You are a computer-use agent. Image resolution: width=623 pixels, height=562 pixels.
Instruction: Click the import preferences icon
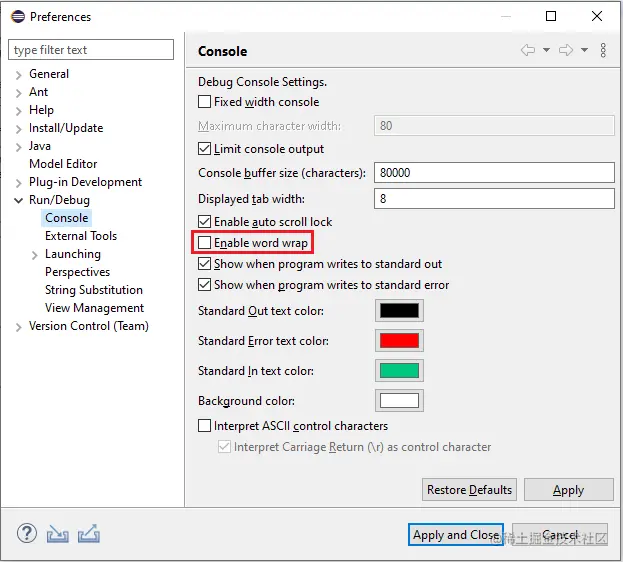point(57,534)
